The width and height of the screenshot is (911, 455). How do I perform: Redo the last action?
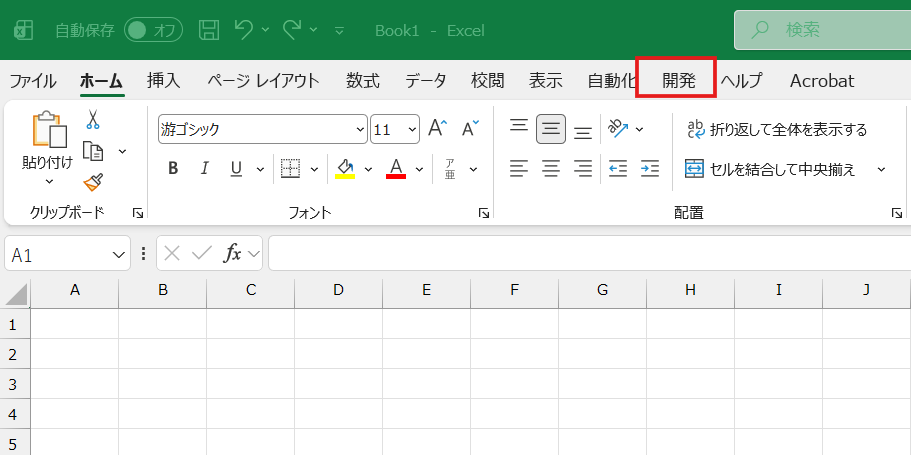coord(292,29)
